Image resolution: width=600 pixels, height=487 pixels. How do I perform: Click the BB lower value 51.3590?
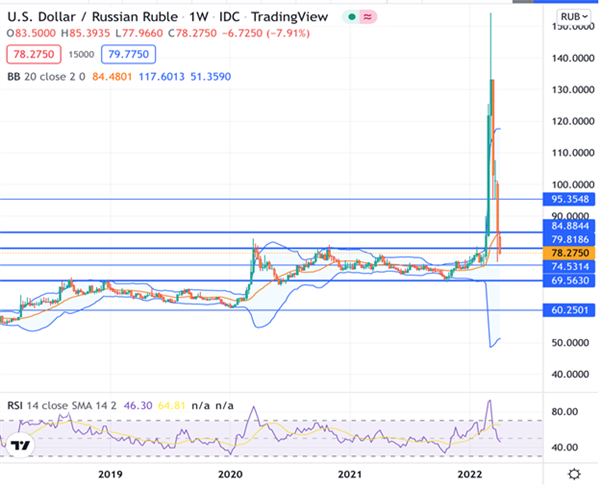[211, 77]
